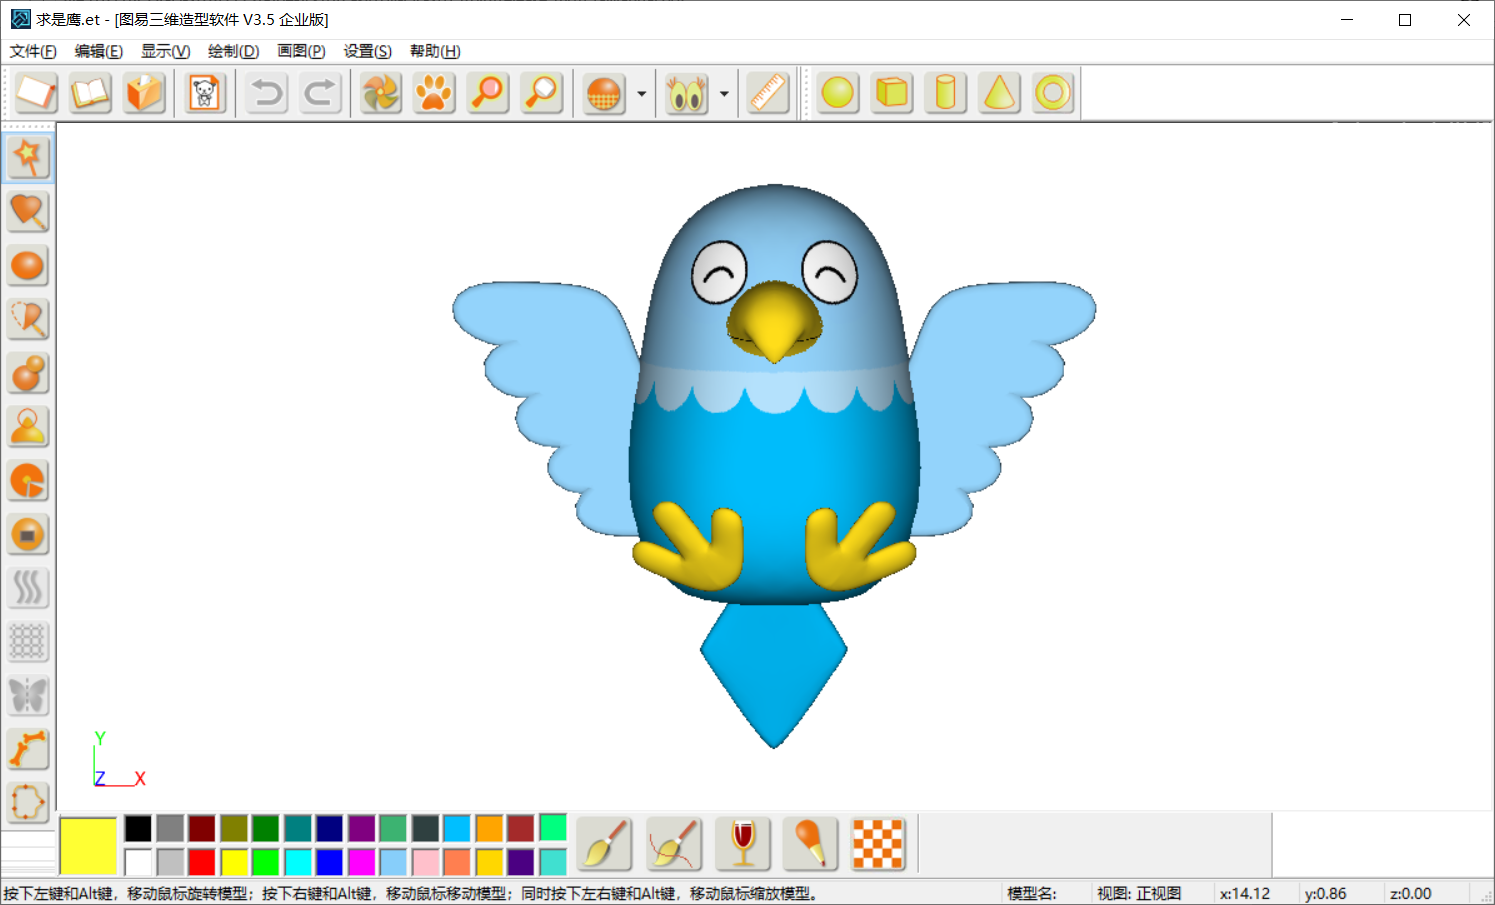Open the 帮助(H) menu
This screenshot has width=1495, height=905.
coord(435,51)
